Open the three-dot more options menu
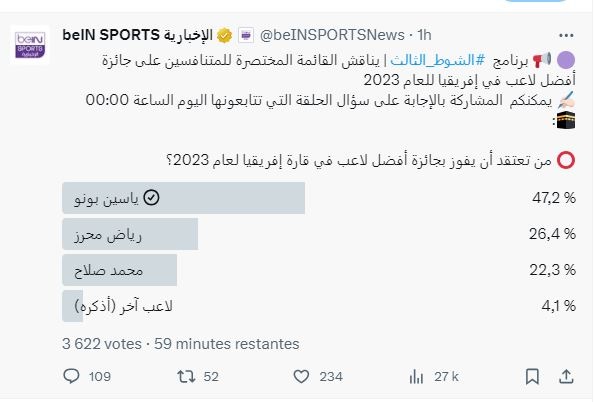The width and height of the screenshot is (594, 402). [566, 36]
